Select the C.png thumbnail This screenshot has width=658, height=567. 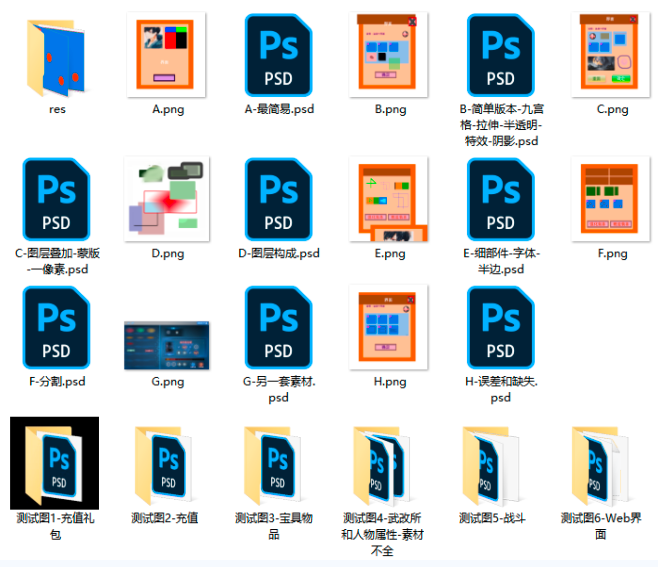tap(611, 55)
